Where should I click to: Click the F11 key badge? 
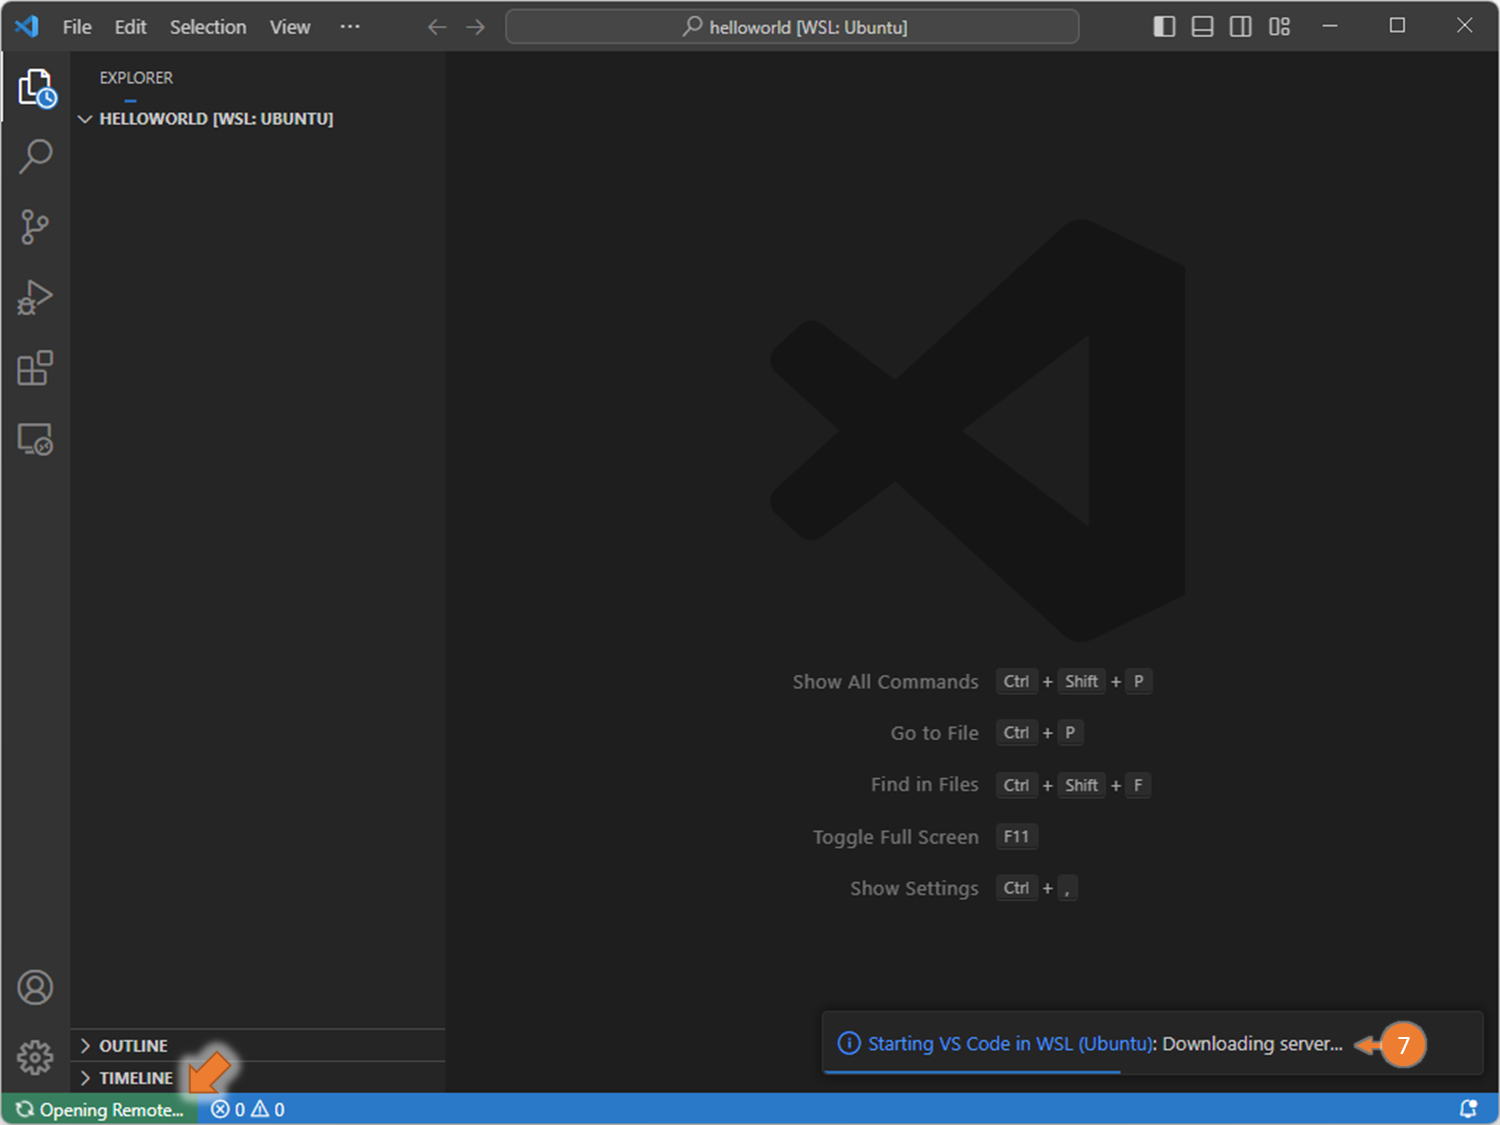[1016, 836]
